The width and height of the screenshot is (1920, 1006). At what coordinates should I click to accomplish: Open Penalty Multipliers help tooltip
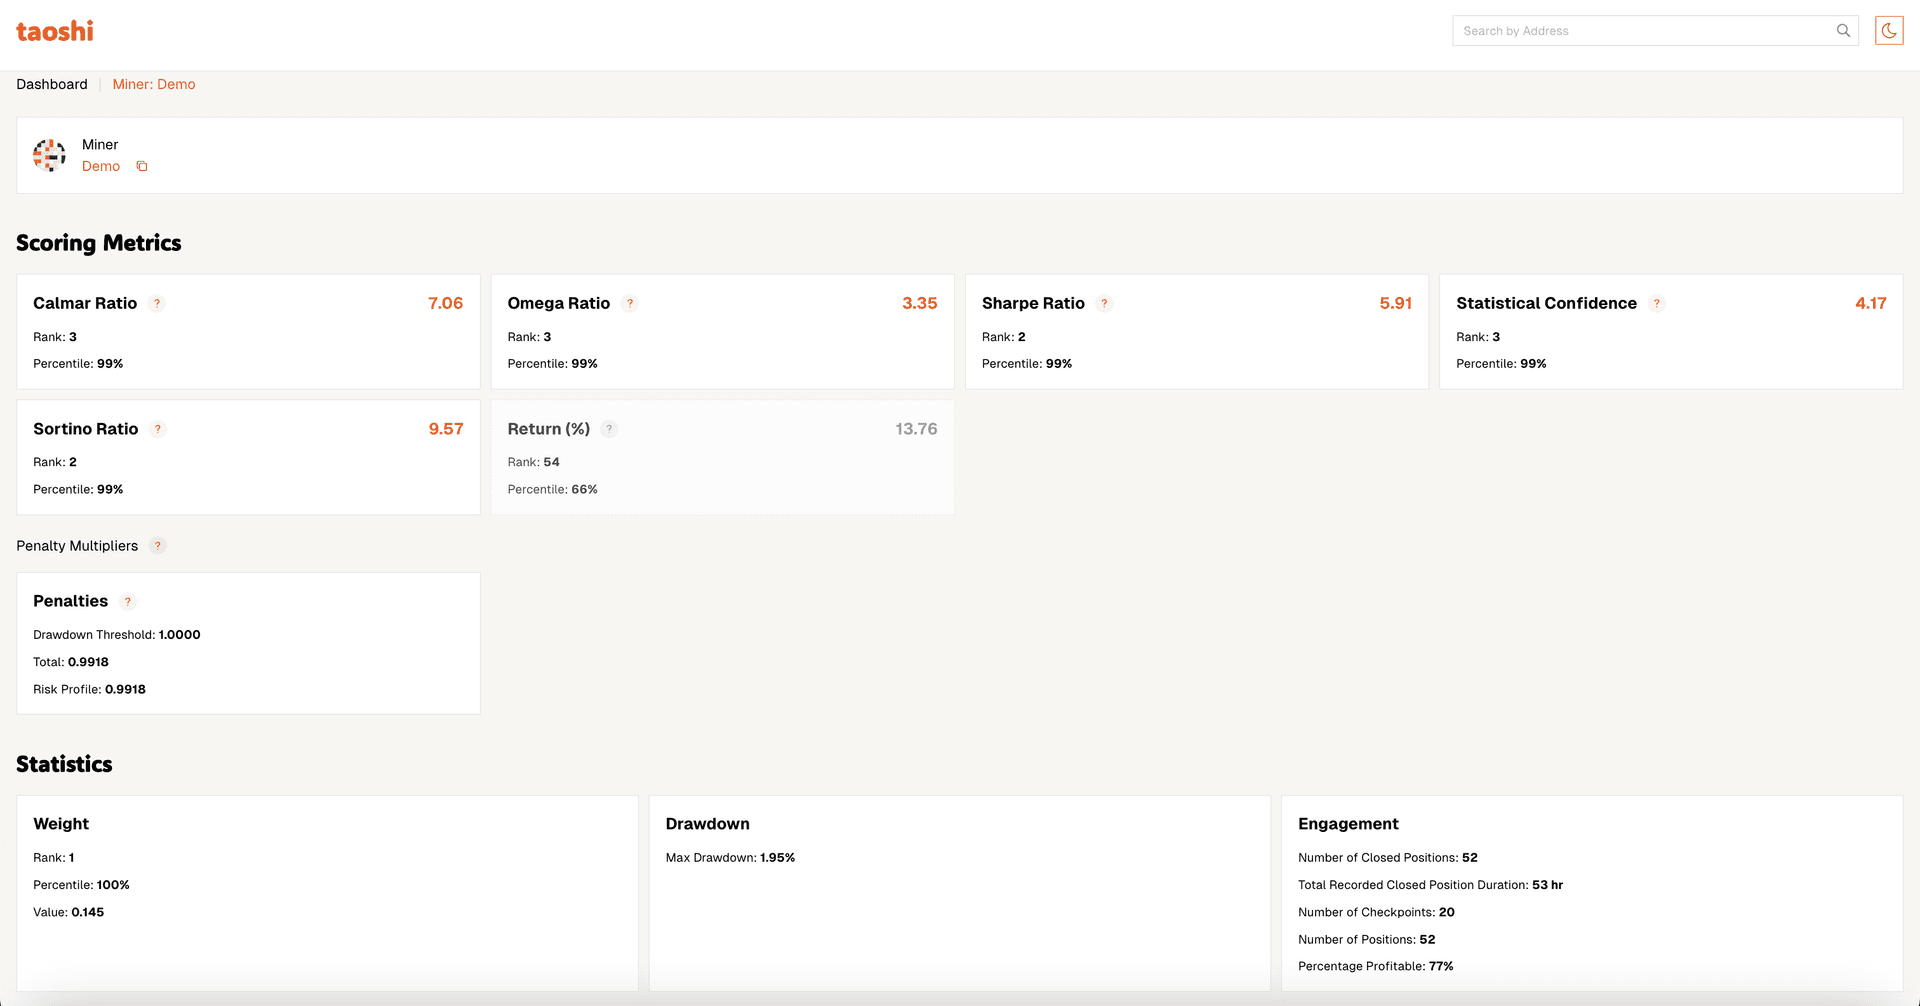[x=157, y=546]
